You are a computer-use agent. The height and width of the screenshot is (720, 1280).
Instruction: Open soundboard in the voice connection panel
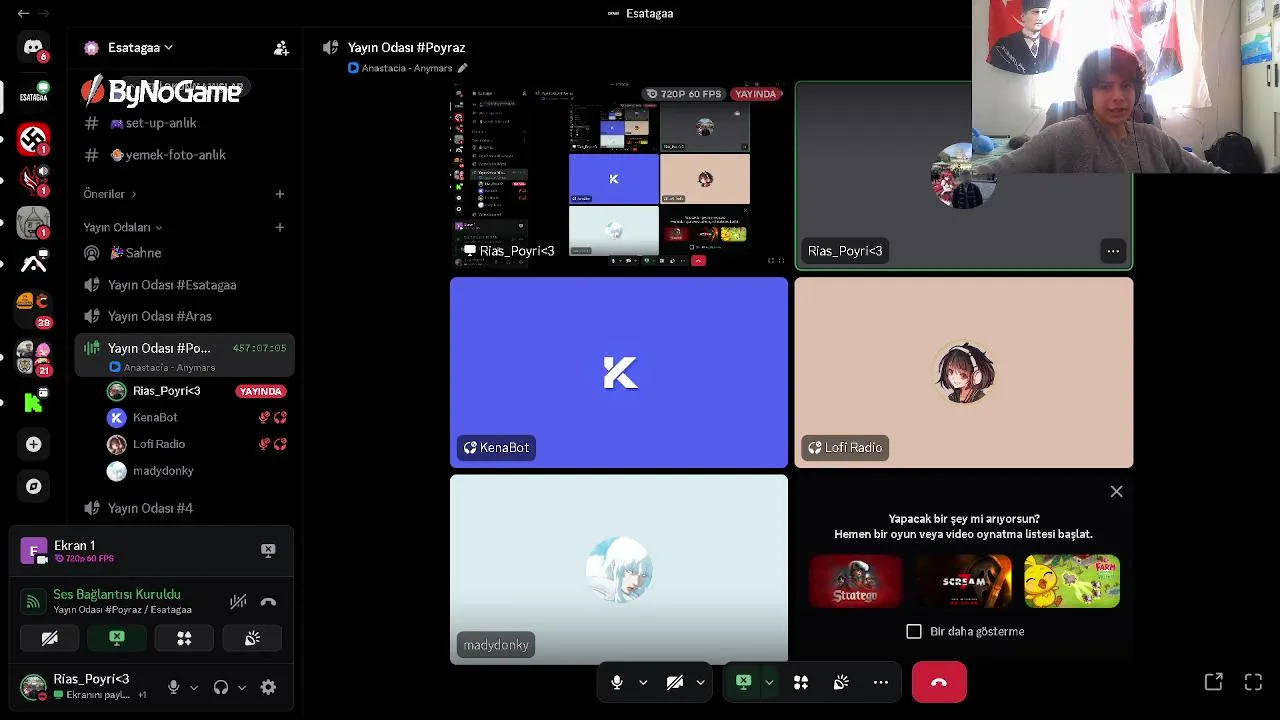pos(252,638)
